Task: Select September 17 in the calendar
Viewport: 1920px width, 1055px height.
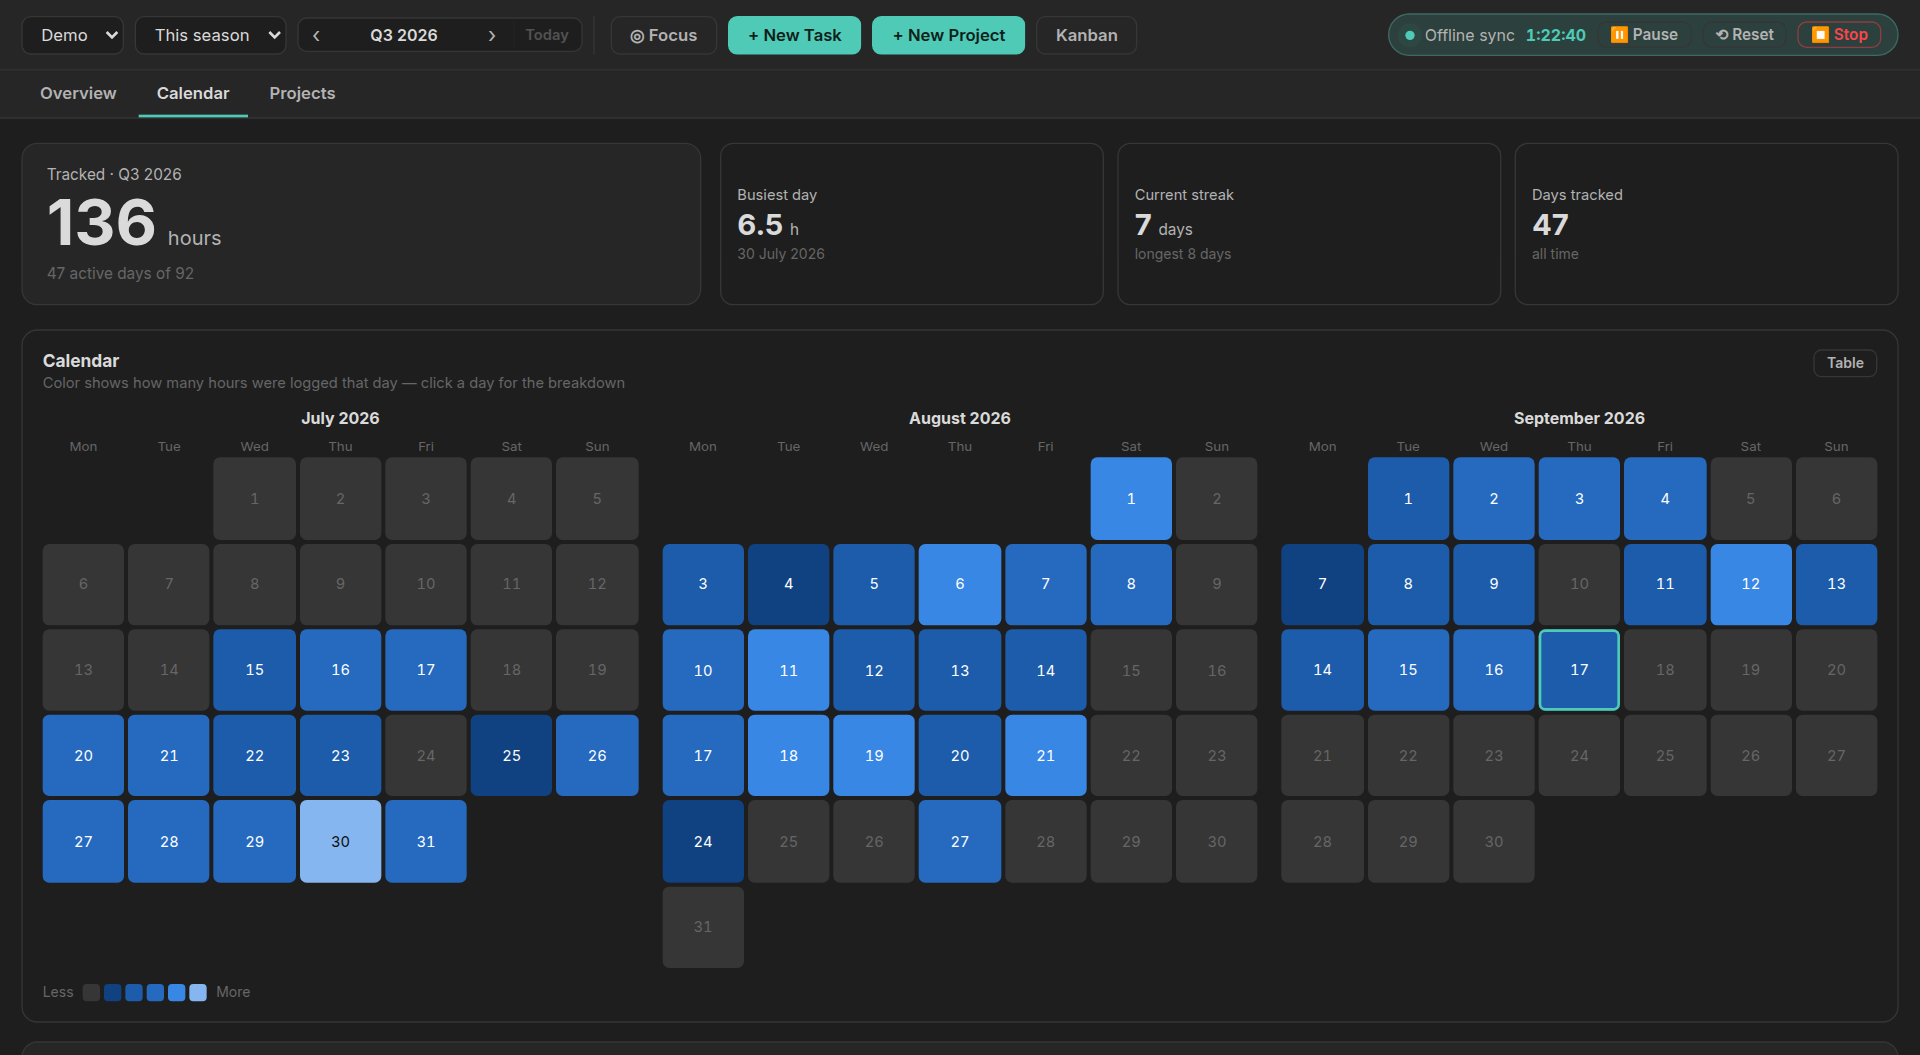Action: click(x=1579, y=670)
